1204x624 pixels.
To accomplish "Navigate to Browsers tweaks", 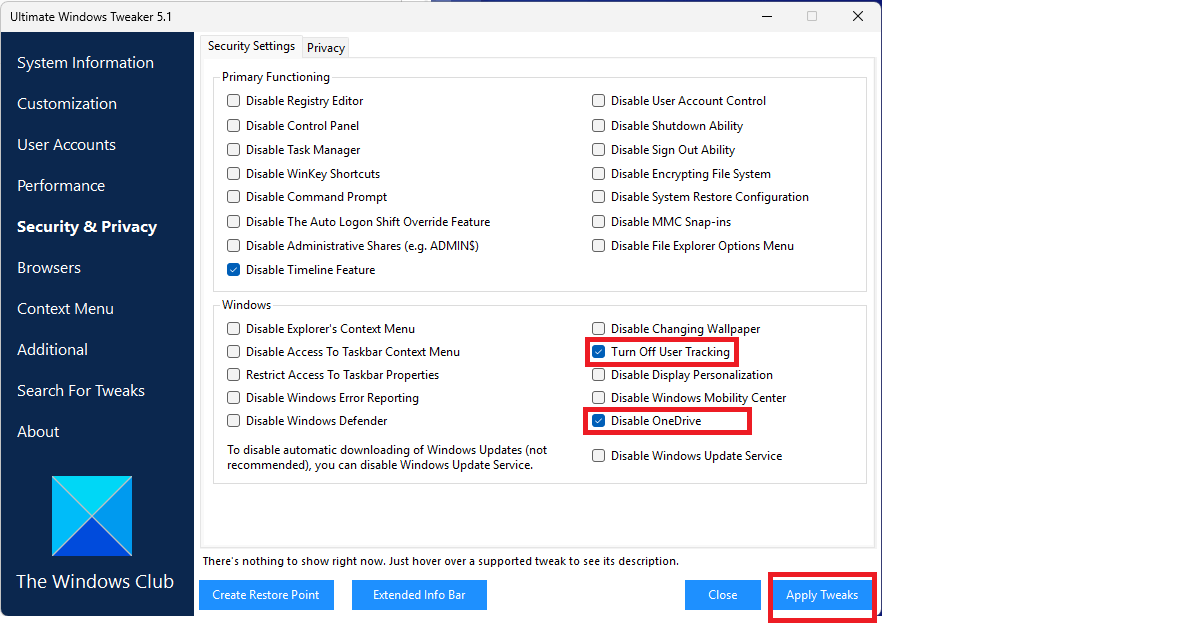I will pyautogui.click(x=49, y=268).
